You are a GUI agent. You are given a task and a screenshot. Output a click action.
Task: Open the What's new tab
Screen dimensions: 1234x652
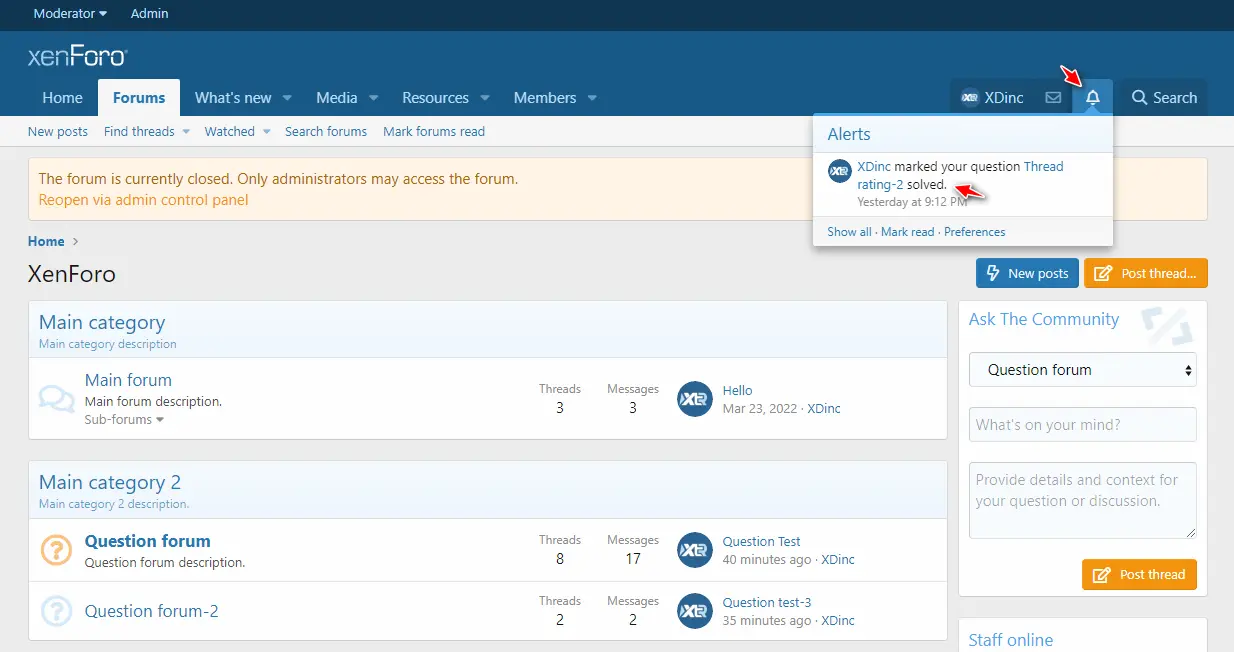pos(233,98)
